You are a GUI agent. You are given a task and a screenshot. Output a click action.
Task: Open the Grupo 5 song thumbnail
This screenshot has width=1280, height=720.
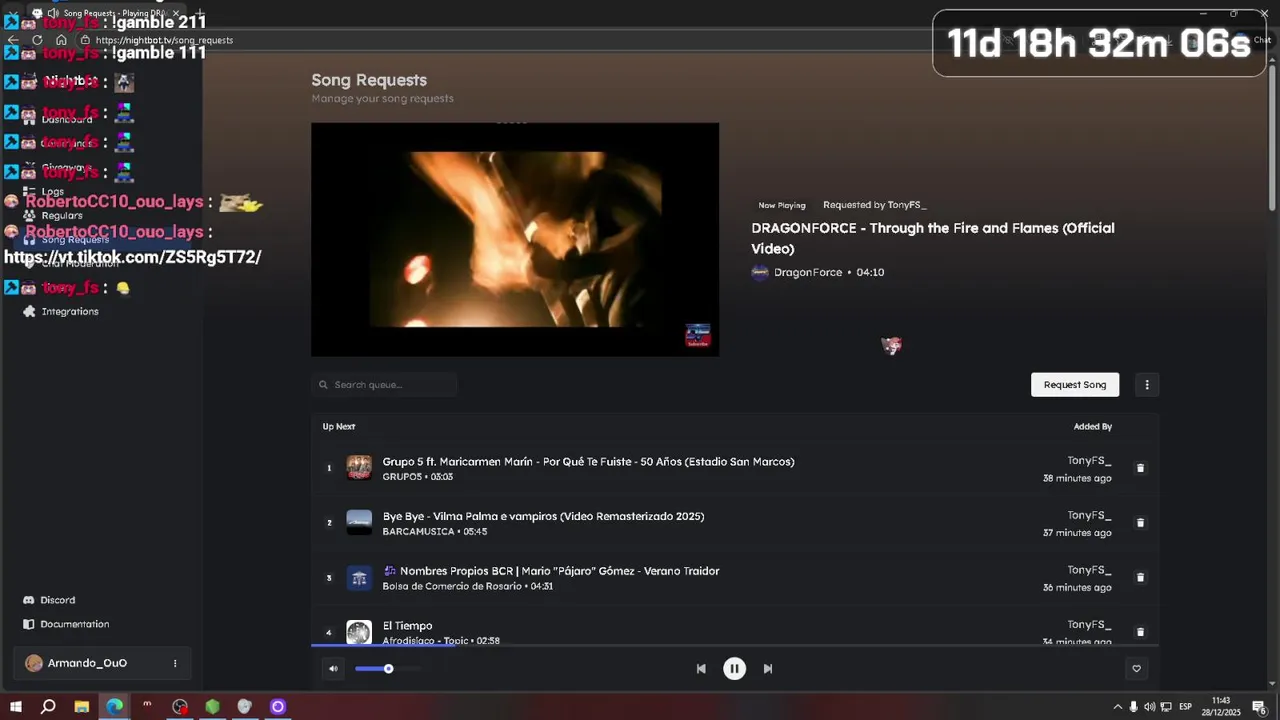pos(359,468)
